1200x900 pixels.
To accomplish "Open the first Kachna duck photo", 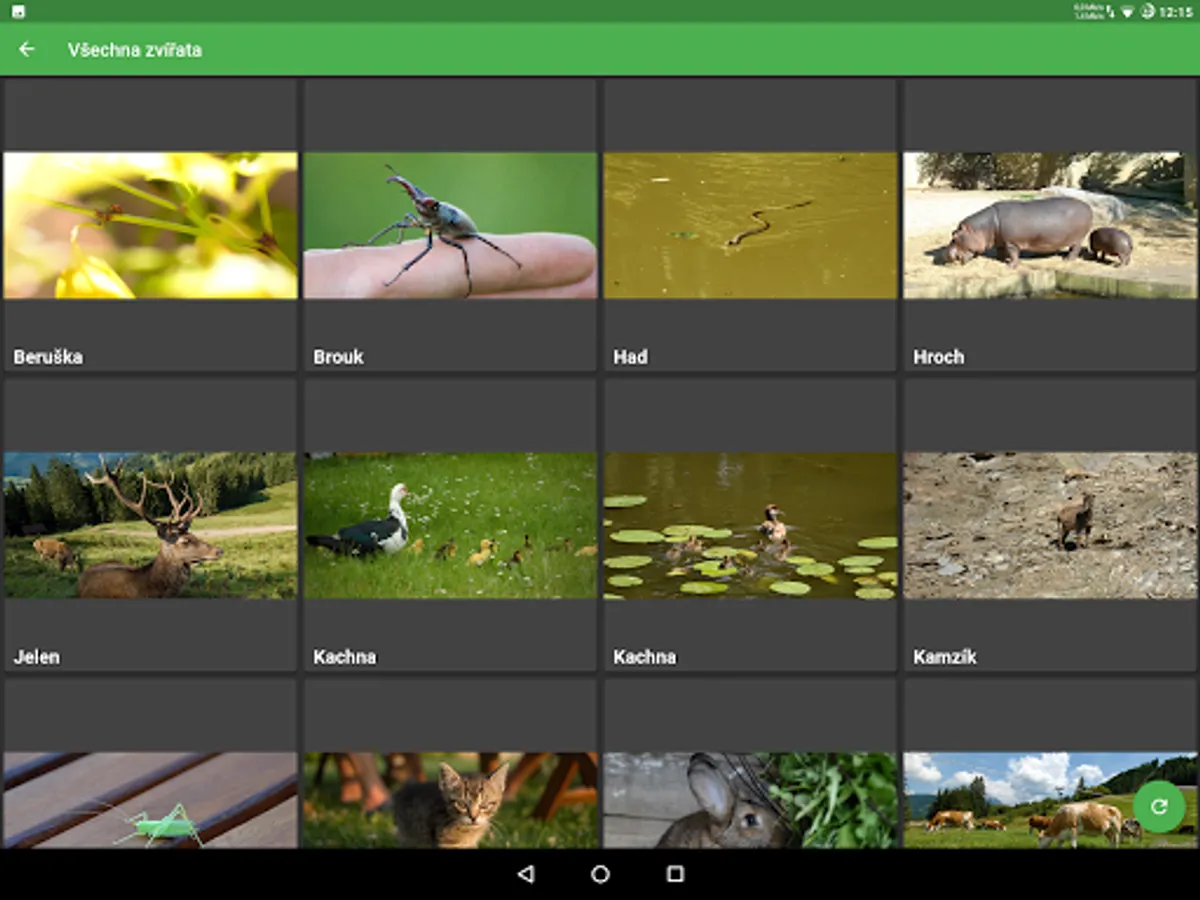I will (x=450, y=525).
